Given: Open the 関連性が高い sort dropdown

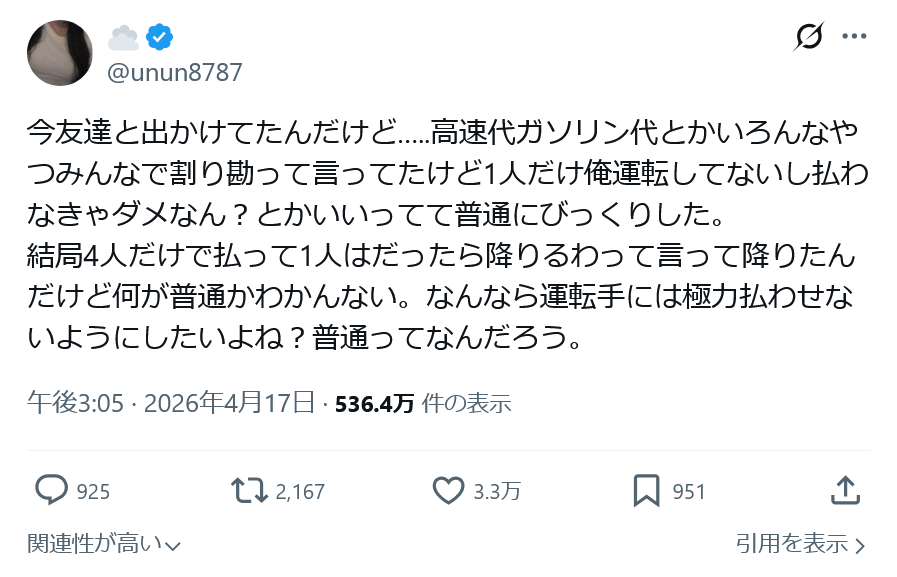Looking at the screenshot, I should [104, 544].
